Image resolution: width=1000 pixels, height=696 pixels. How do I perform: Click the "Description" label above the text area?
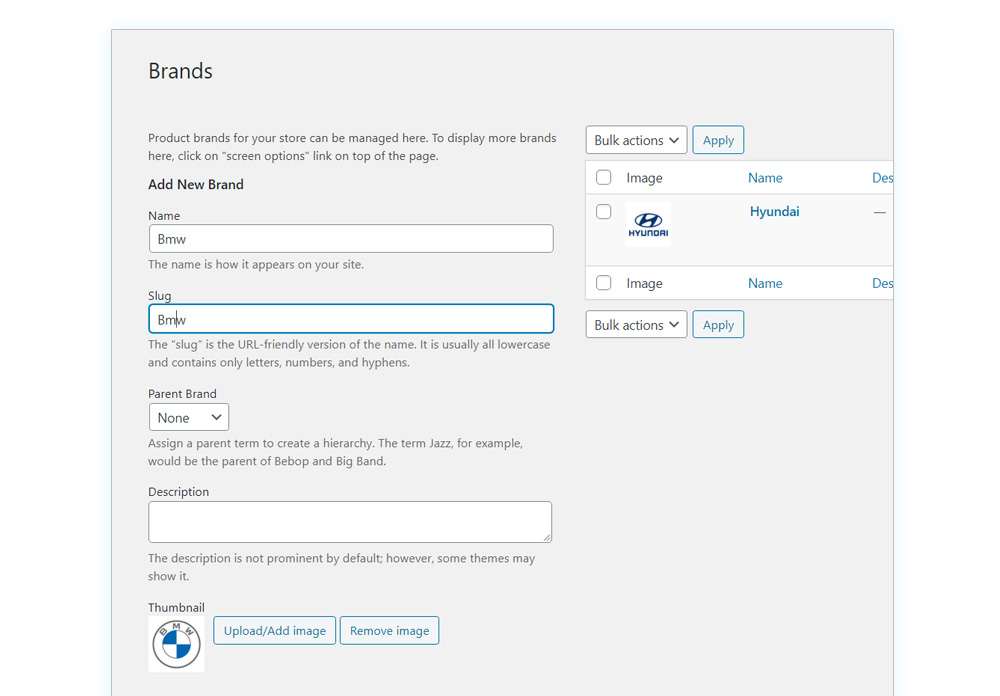coord(179,492)
